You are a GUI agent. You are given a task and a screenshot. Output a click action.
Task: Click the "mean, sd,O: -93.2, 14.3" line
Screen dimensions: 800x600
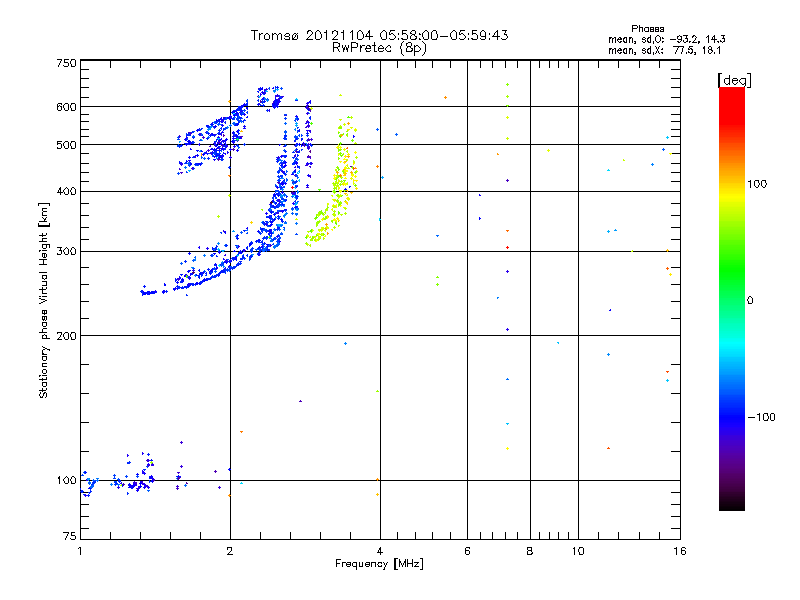click(666, 39)
